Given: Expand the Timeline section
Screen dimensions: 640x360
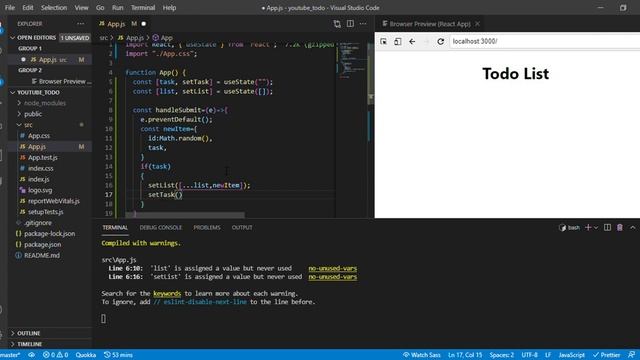Looking at the screenshot, I should [50, 344].
